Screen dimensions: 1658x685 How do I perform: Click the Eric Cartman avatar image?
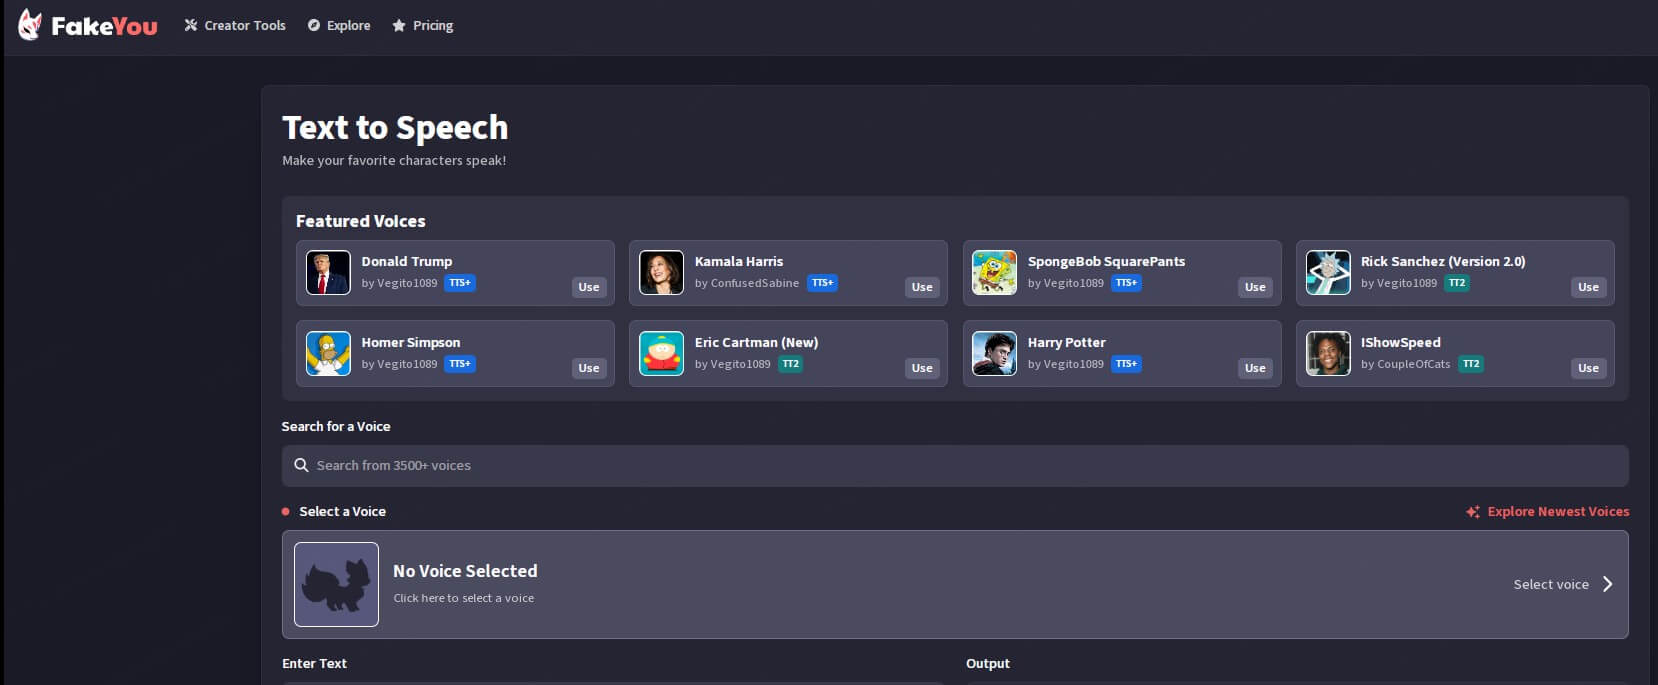click(x=661, y=354)
